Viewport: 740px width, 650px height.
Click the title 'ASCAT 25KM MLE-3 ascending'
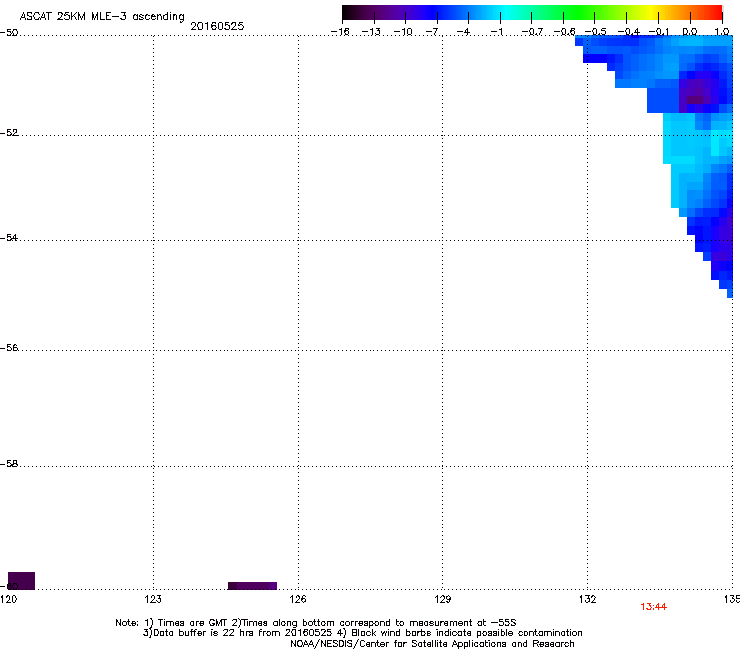point(102,17)
